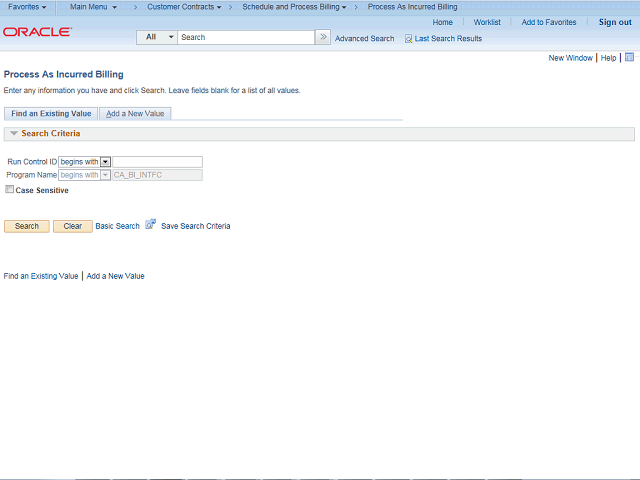
Task: Collapse the Search Criteria section
Action: pyautogui.click(x=13, y=133)
